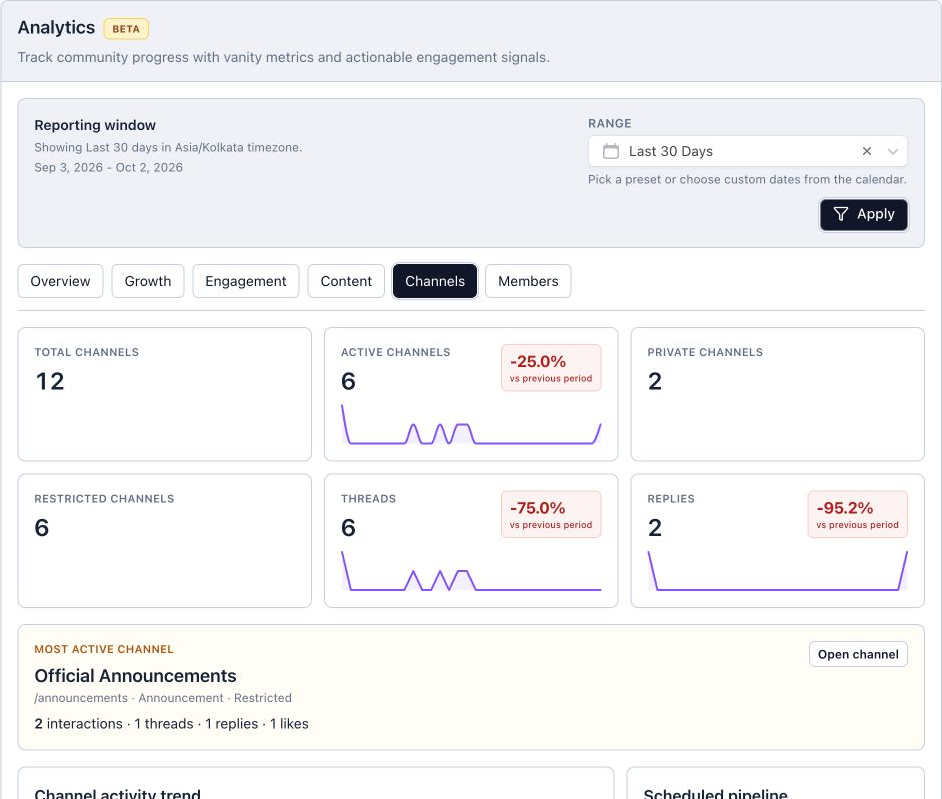Click the Analytics page title
The width and height of the screenshot is (942, 799).
tap(56, 28)
